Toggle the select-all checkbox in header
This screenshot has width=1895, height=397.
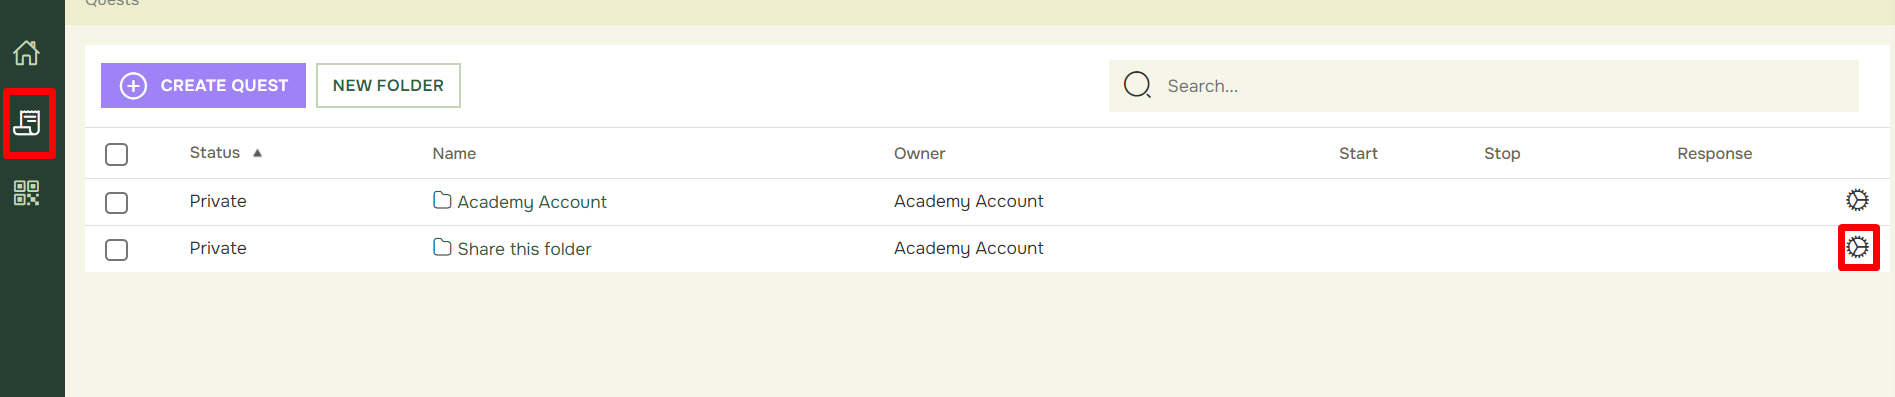(x=117, y=154)
